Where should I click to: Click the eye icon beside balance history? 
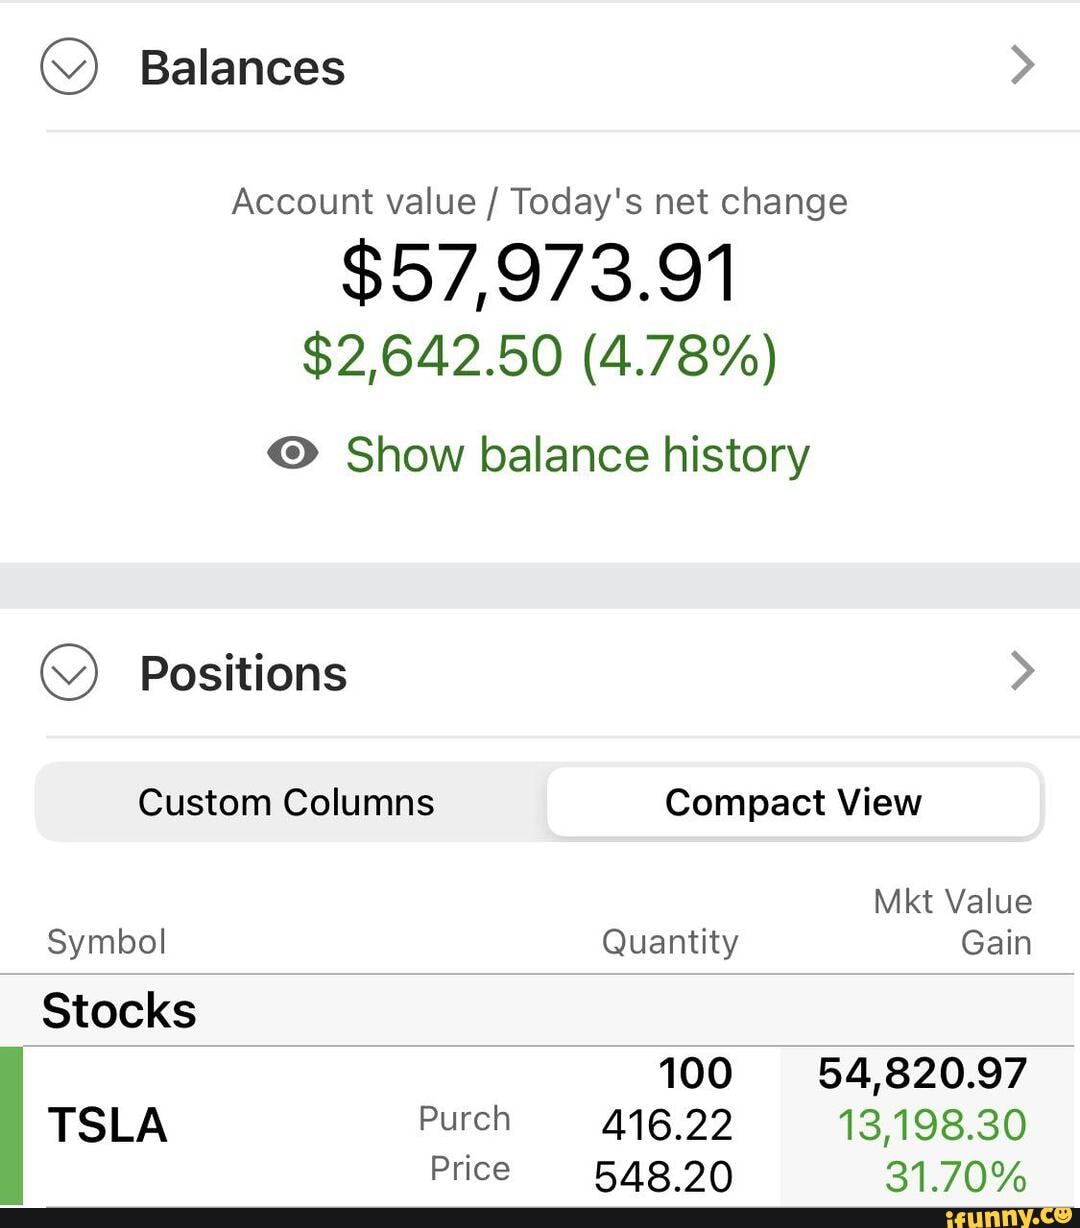click(x=292, y=453)
